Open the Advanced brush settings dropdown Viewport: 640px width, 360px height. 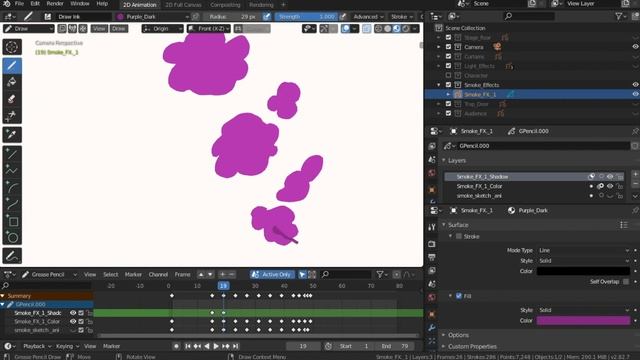pos(369,17)
